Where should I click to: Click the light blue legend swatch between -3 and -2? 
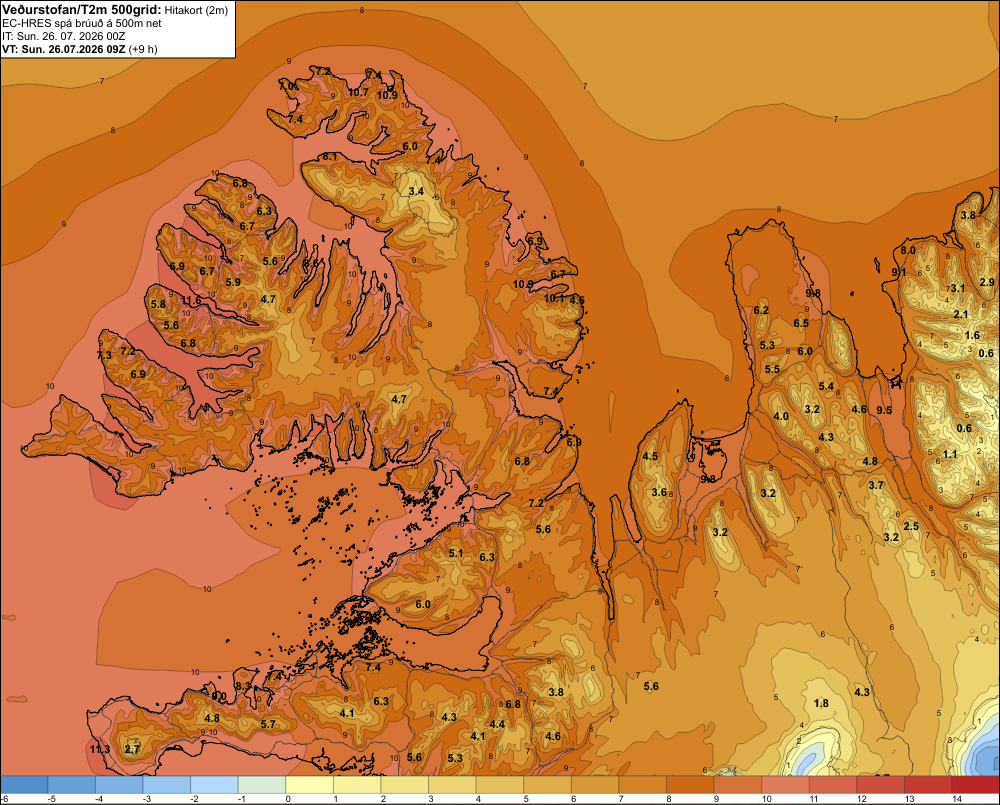(166, 785)
